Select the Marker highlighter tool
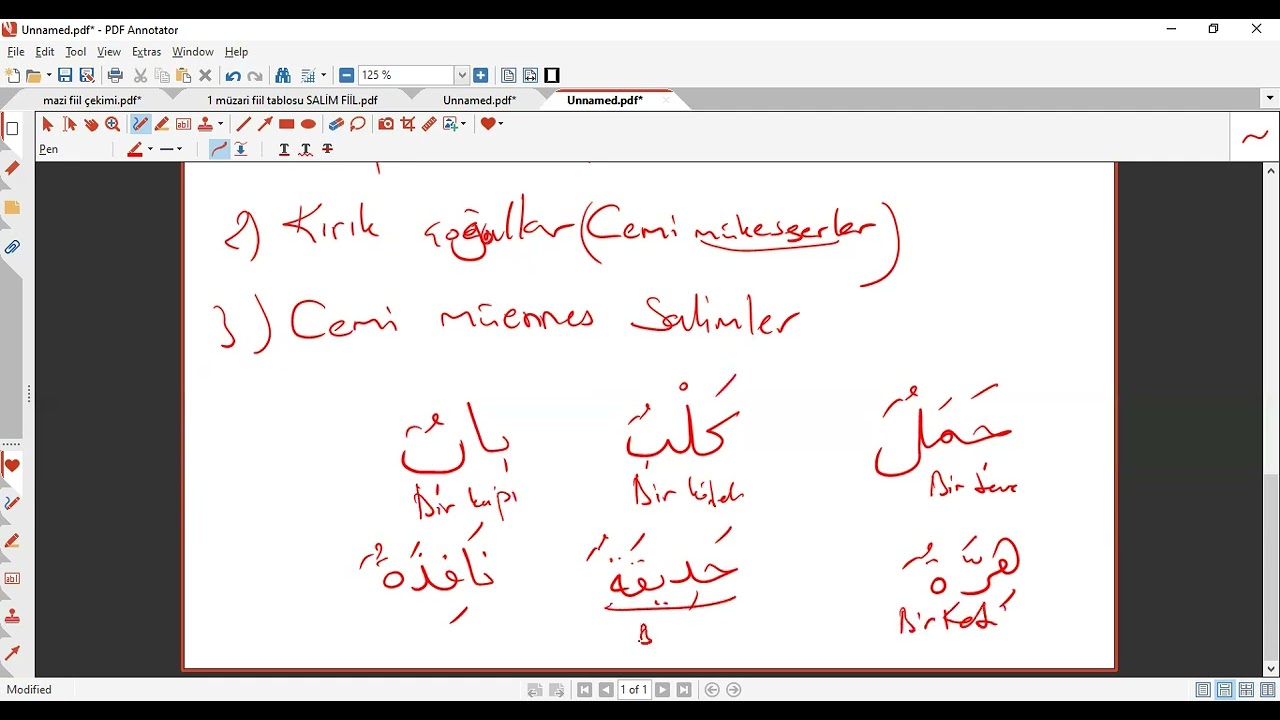 (162, 124)
